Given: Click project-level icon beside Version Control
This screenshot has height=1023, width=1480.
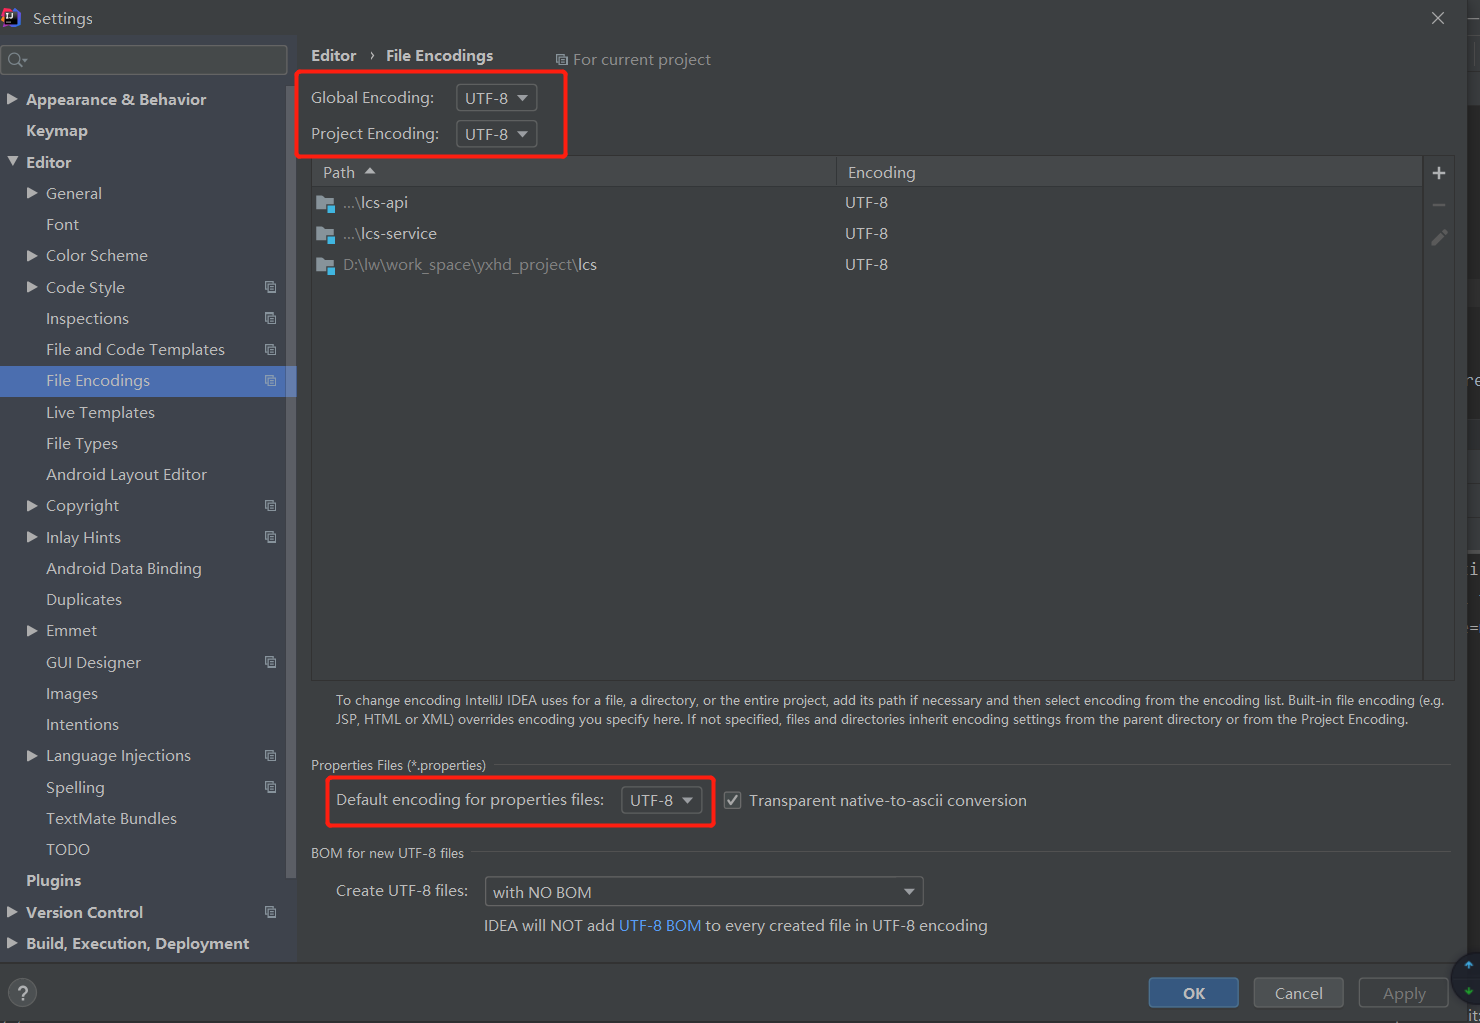Looking at the screenshot, I should pyautogui.click(x=270, y=912).
